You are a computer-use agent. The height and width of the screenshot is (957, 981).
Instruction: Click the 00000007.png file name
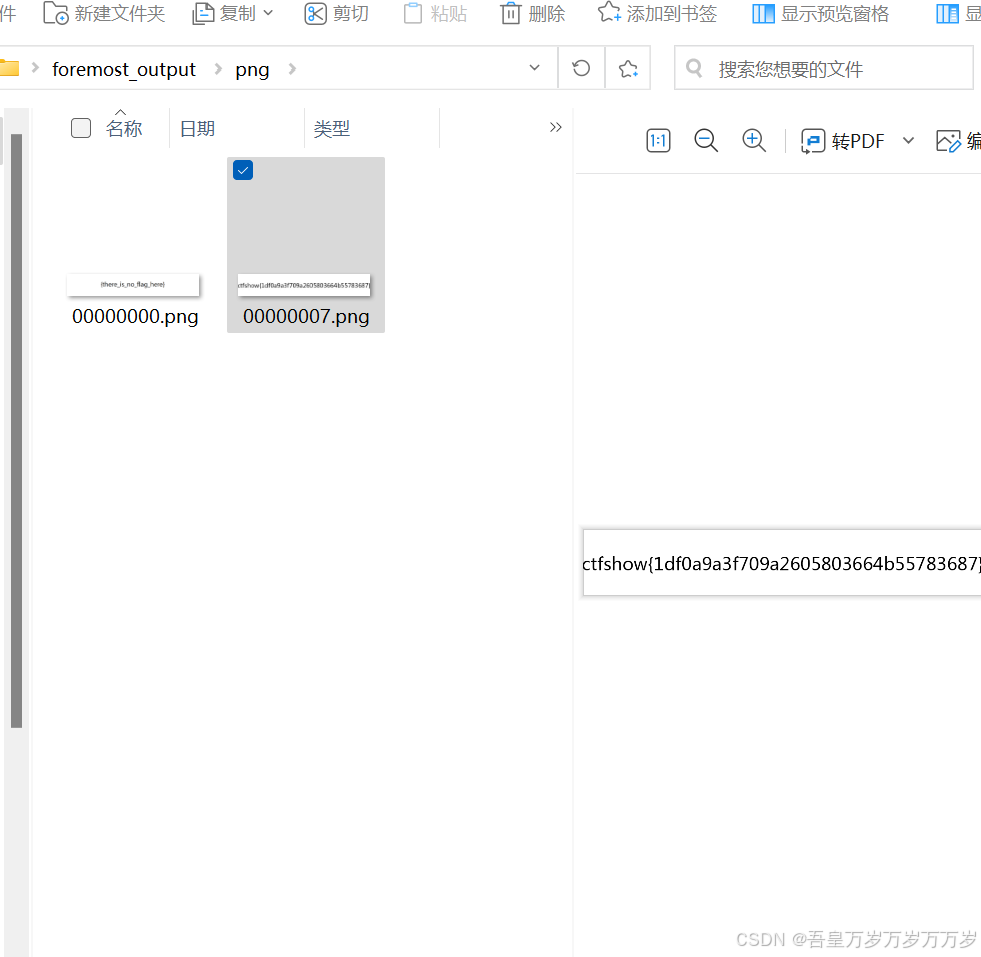(x=306, y=316)
